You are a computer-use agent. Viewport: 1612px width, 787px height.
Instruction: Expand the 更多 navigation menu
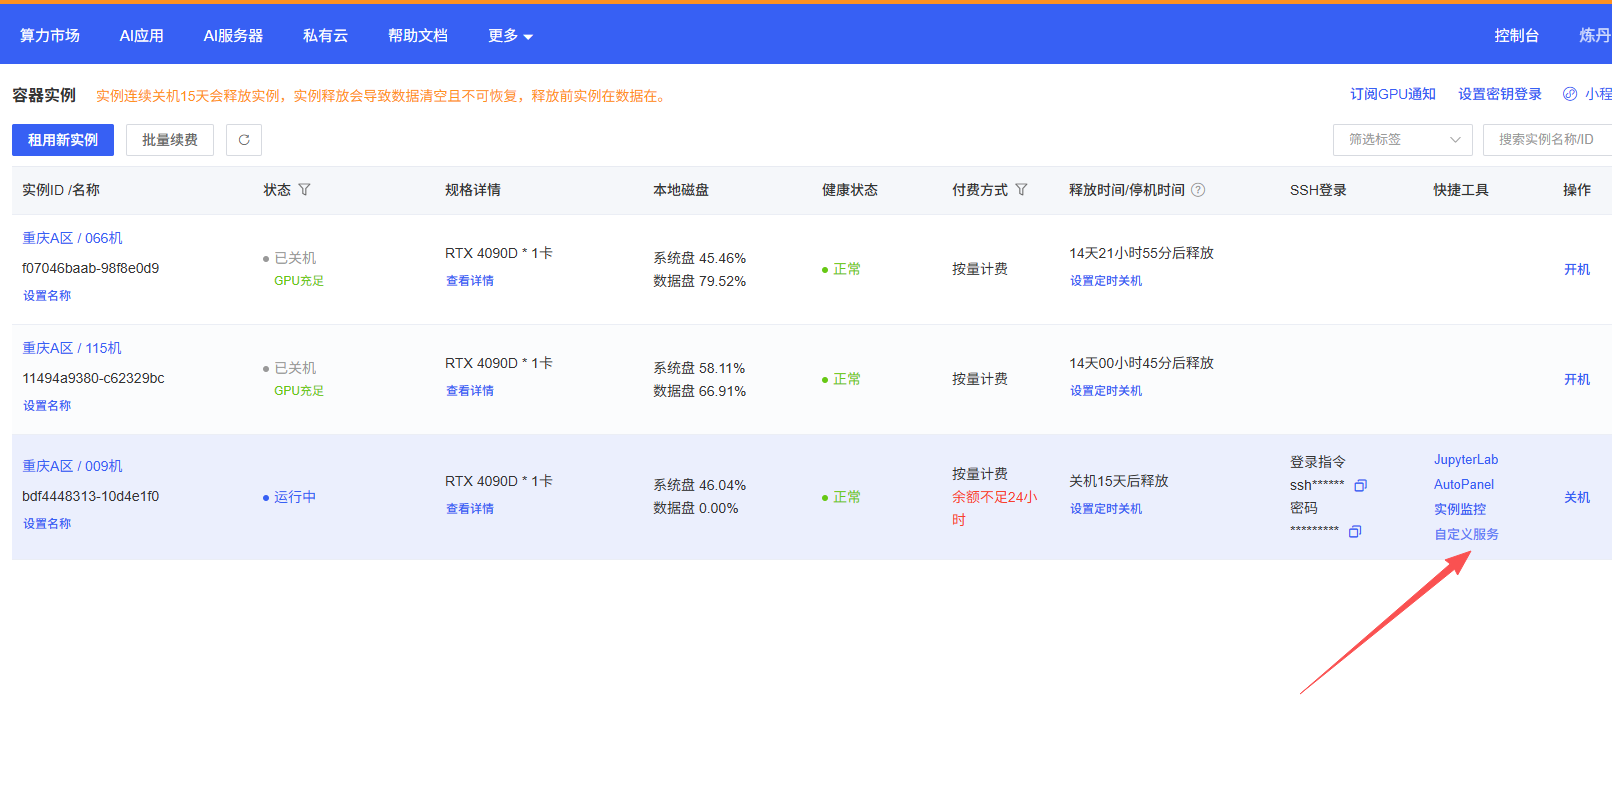(x=510, y=36)
